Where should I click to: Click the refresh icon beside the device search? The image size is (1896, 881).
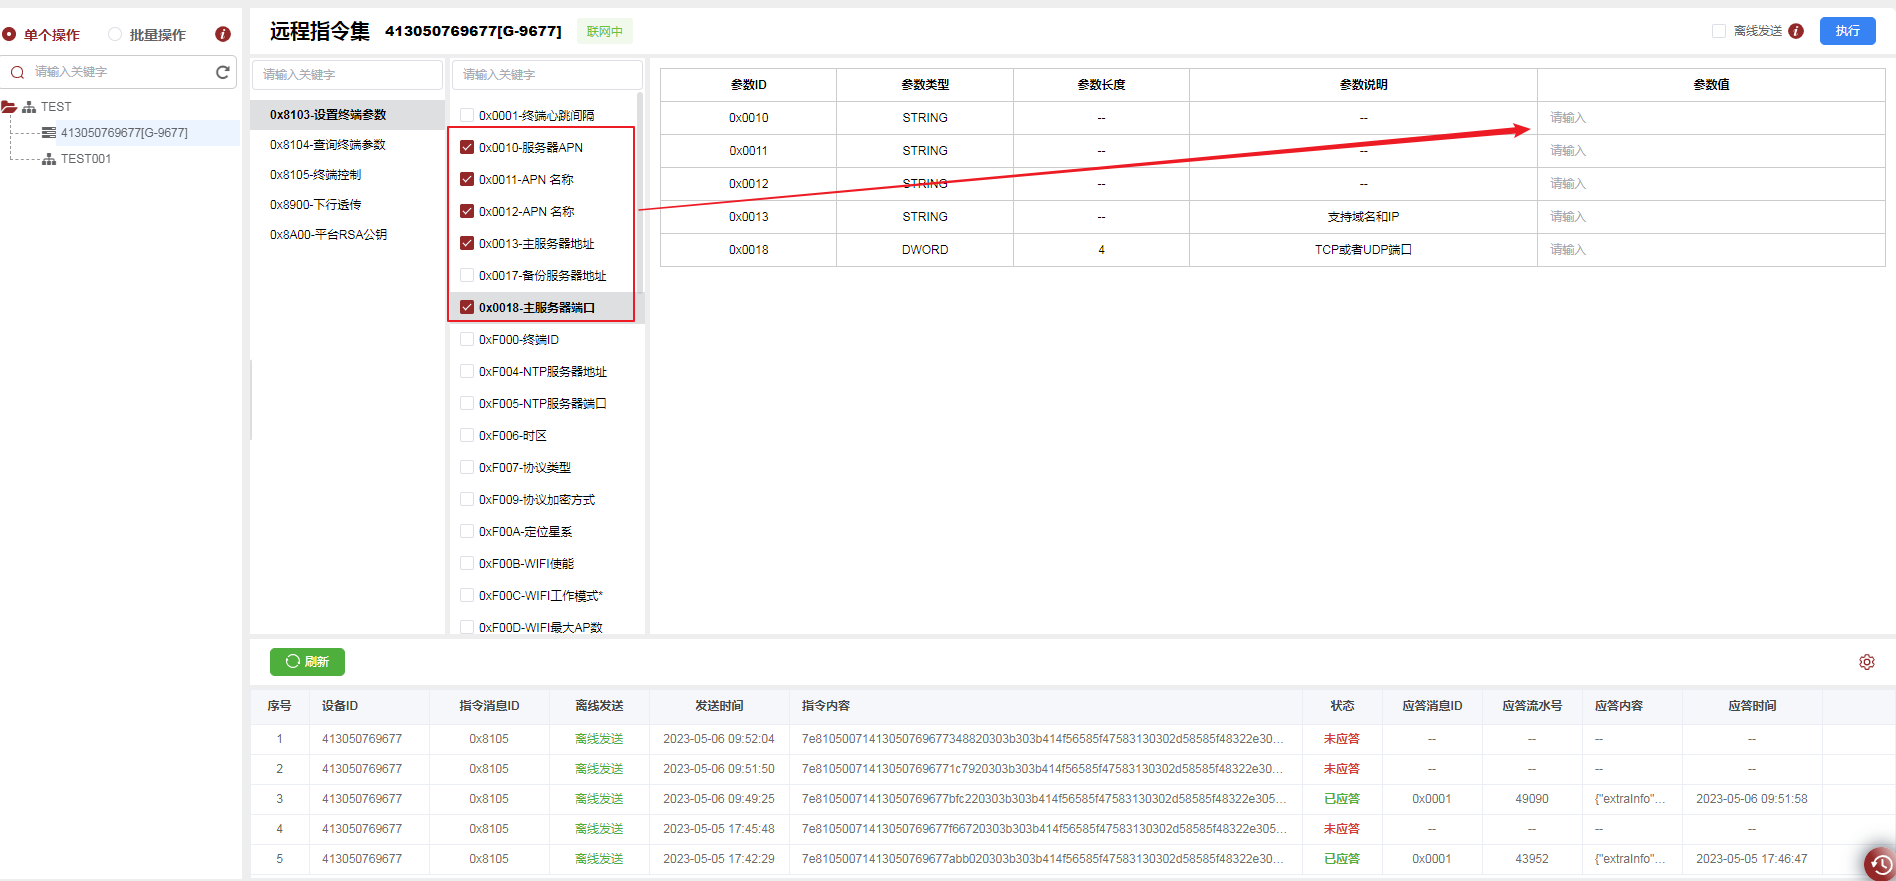[222, 72]
